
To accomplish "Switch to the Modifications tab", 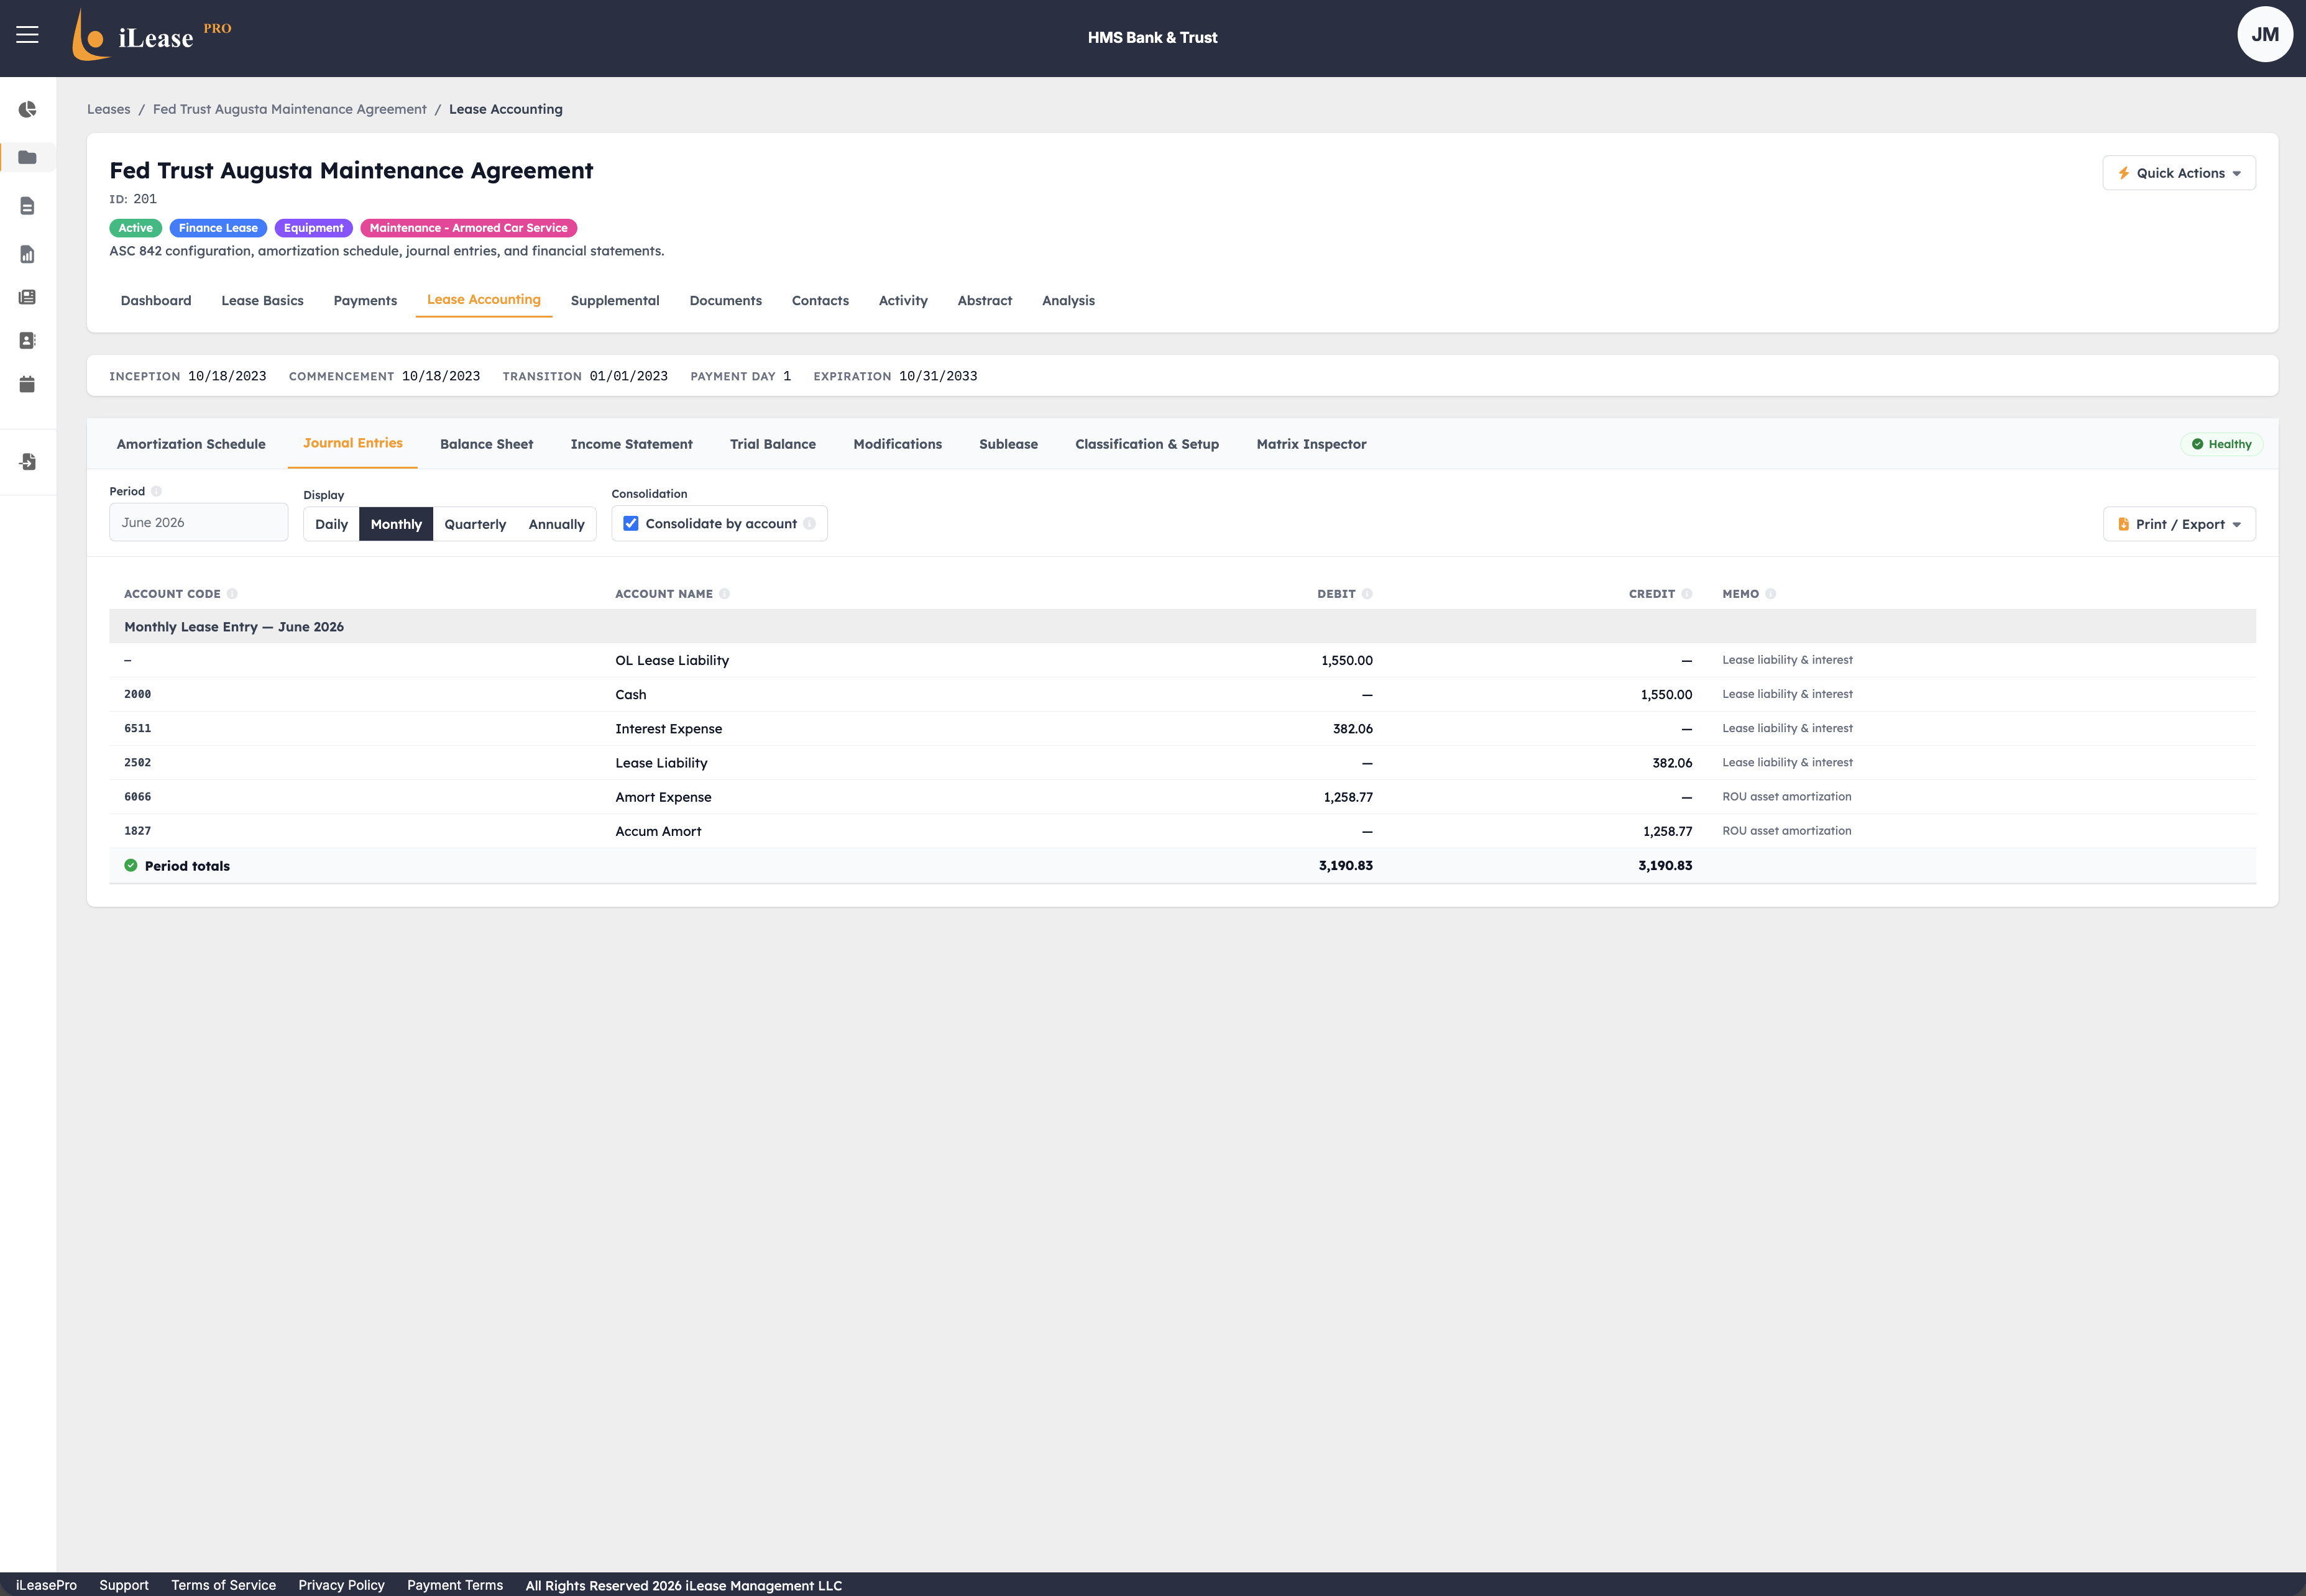I will click(897, 445).
